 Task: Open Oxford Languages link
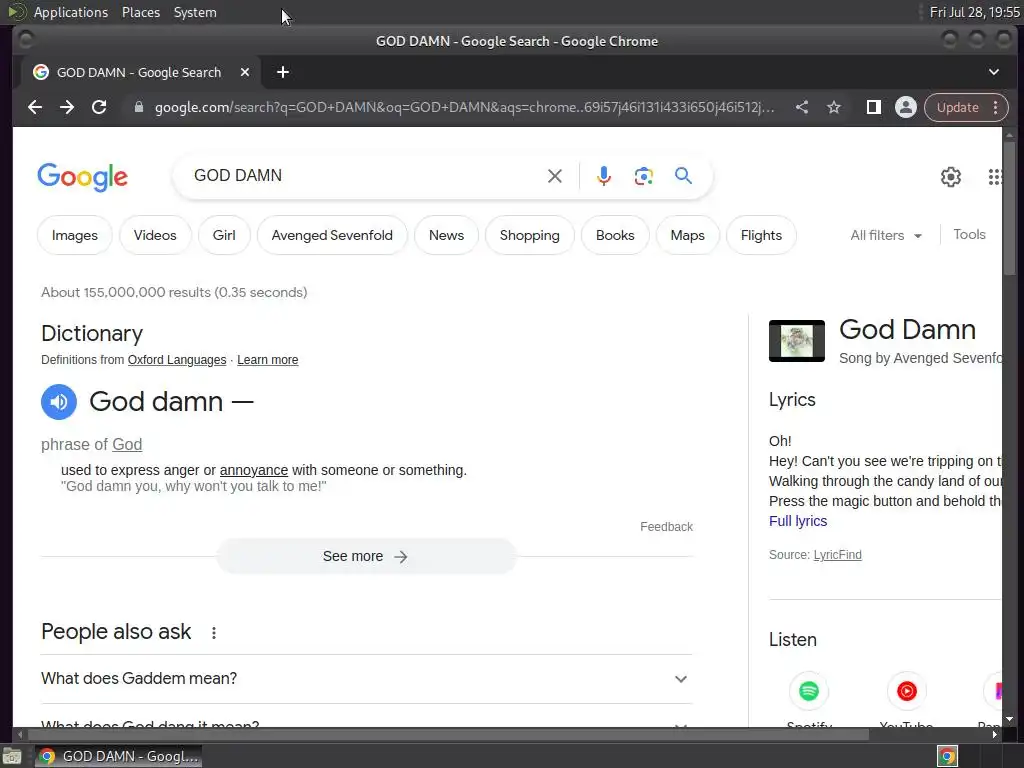click(x=177, y=360)
